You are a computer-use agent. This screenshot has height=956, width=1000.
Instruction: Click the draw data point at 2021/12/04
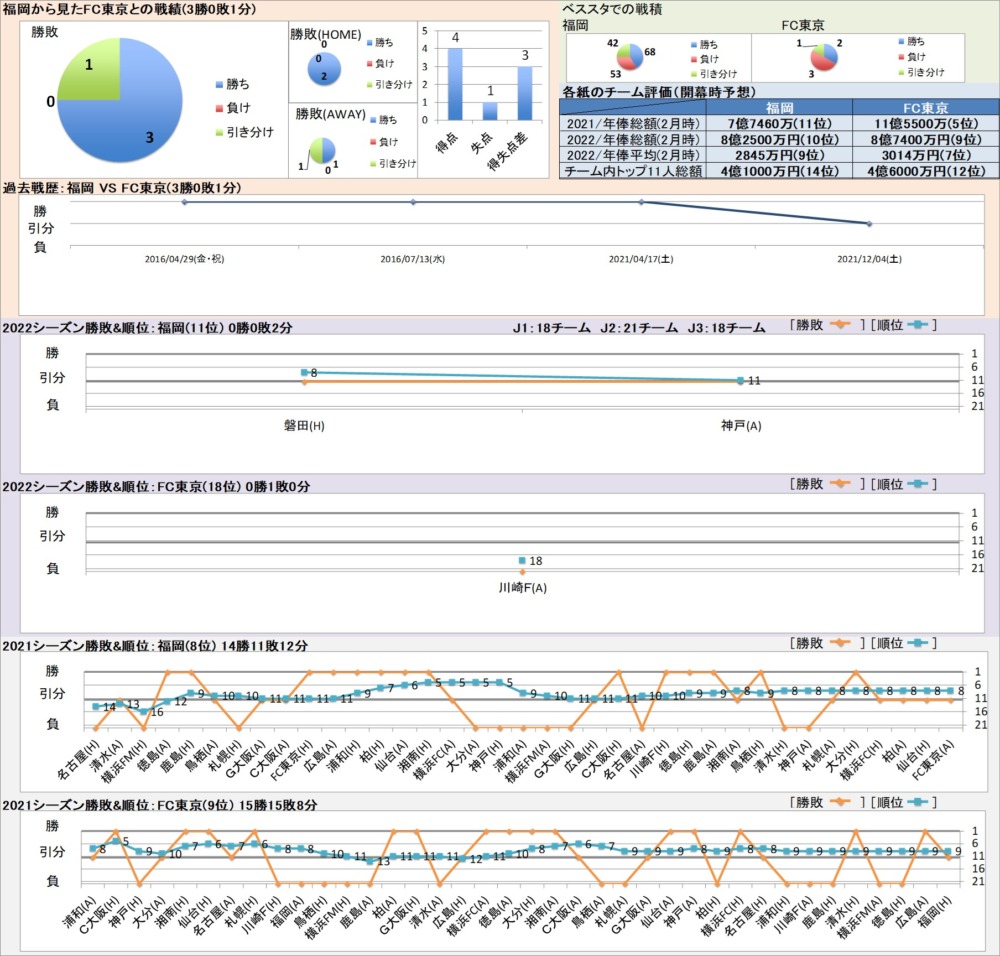pyautogui.click(x=869, y=224)
